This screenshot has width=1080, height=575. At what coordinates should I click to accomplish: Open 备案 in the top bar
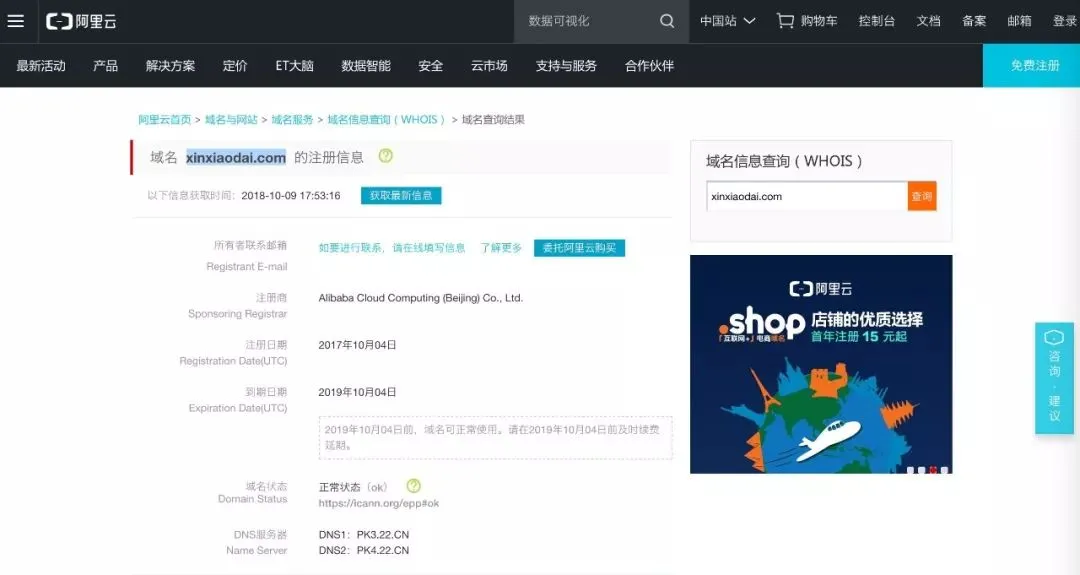tap(974, 21)
